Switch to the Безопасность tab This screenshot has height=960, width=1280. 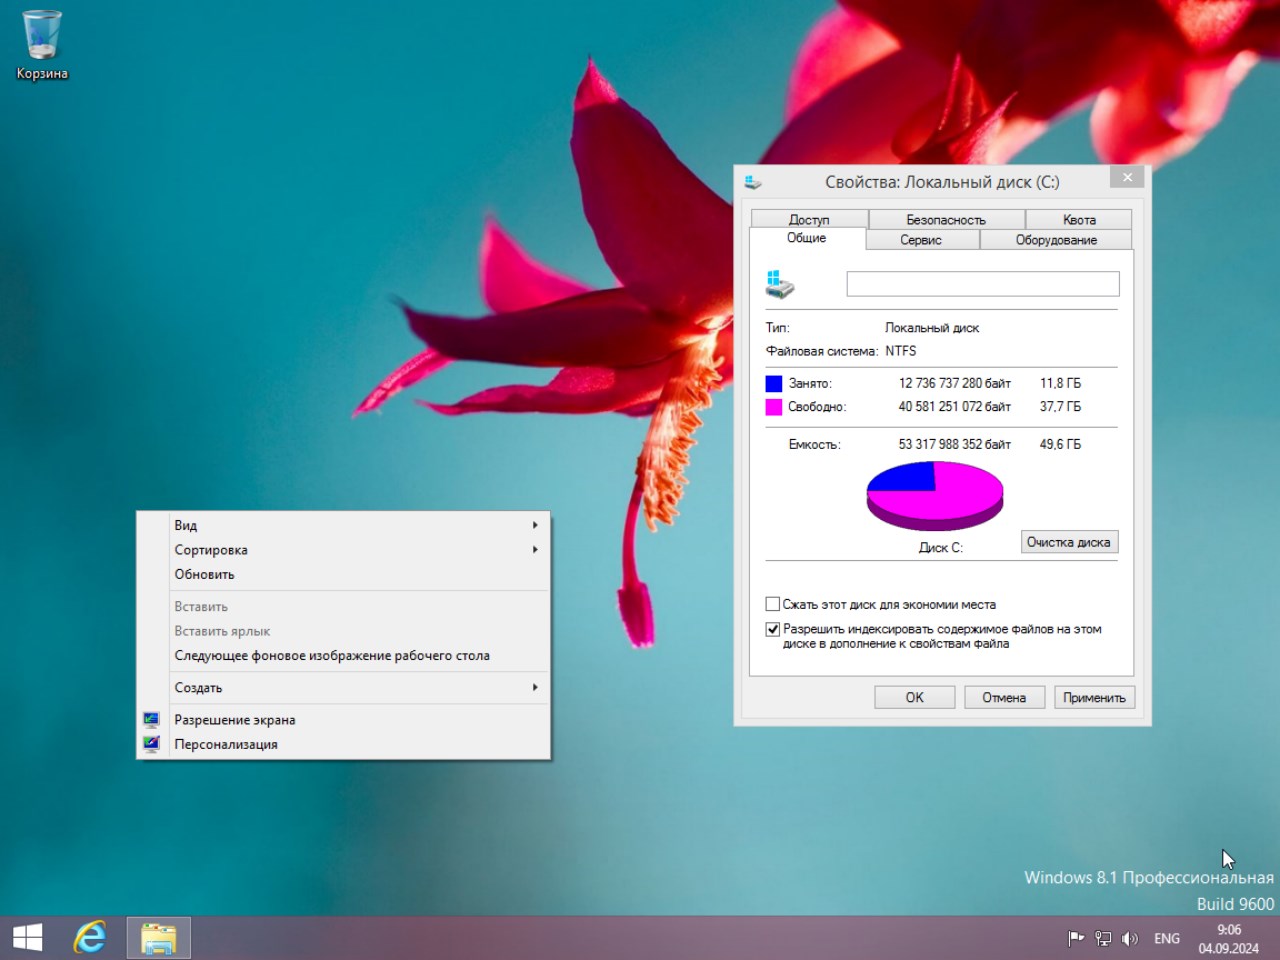point(946,219)
